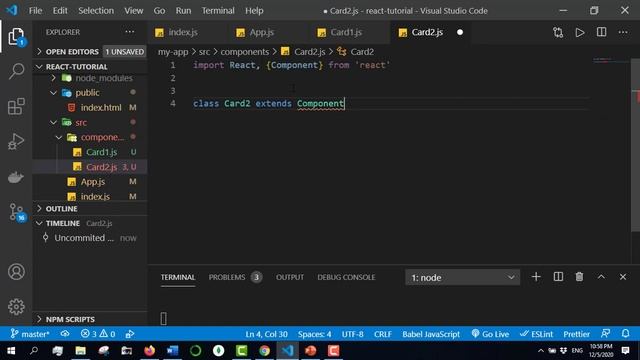Switch to the Output panel tab
The height and width of the screenshot is (360, 640).
pos(290,277)
